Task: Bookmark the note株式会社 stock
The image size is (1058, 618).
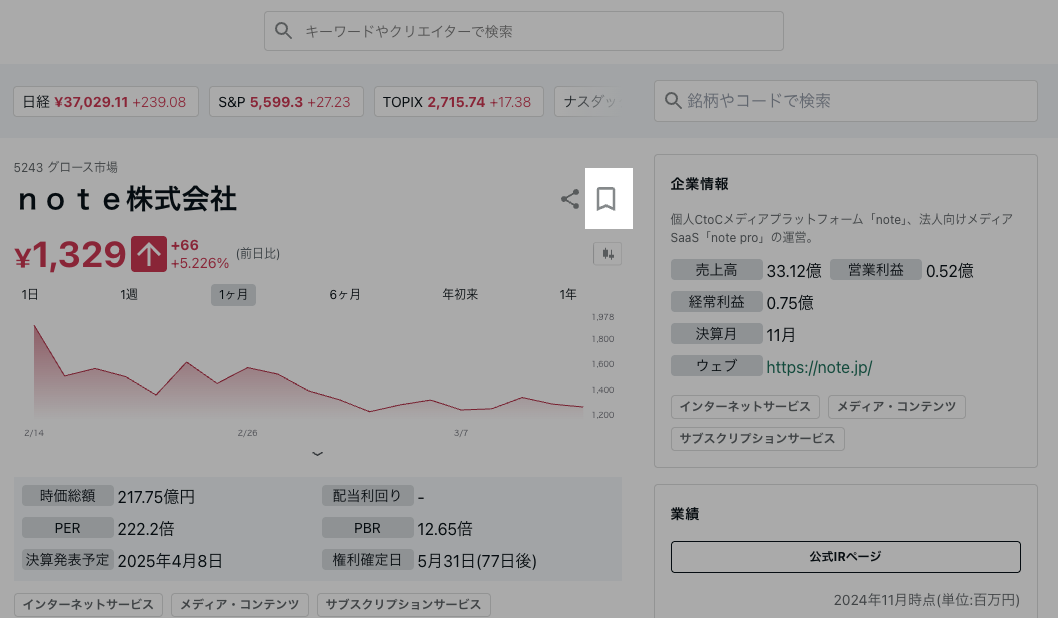Action: coord(605,199)
